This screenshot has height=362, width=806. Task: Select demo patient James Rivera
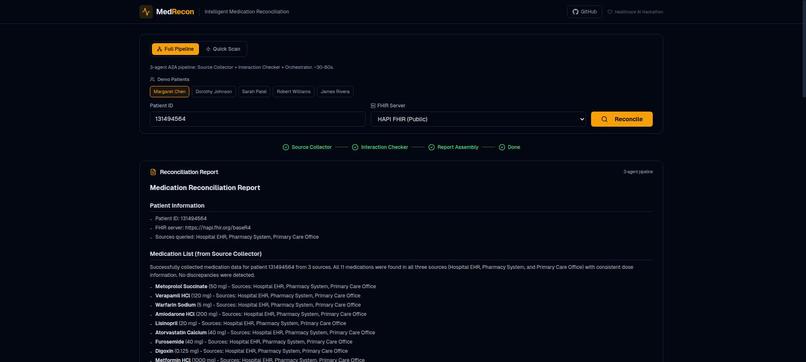tap(335, 92)
